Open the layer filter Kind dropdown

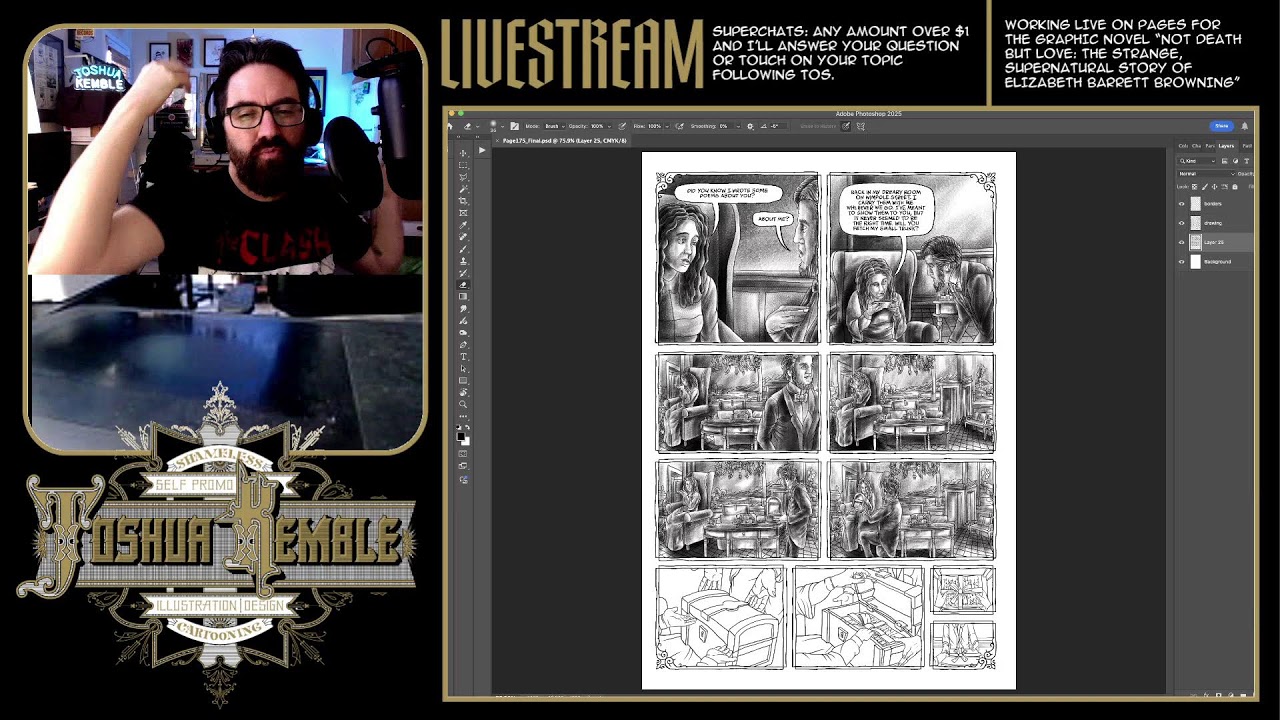click(x=1197, y=161)
